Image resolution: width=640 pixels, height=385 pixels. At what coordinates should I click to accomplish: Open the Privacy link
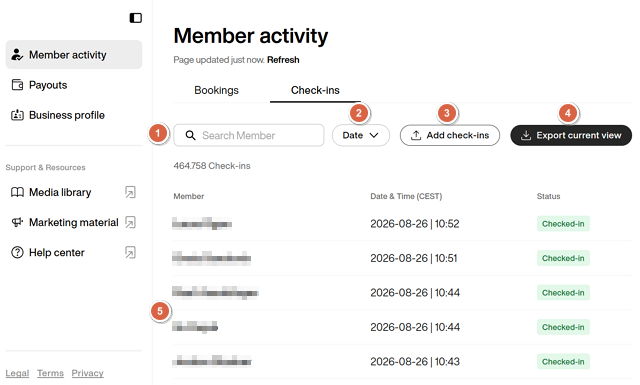click(87, 373)
